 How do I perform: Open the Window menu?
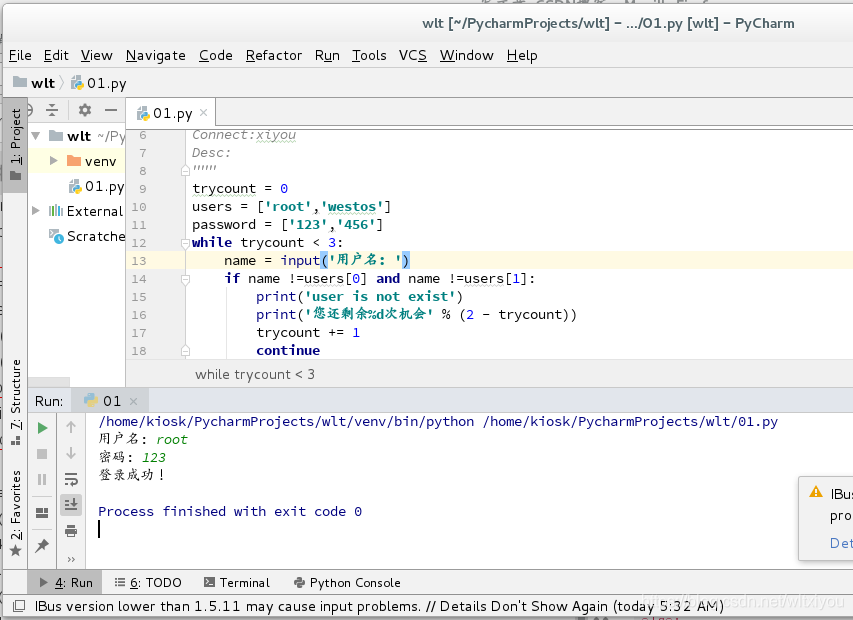click(x=467, y=55)
